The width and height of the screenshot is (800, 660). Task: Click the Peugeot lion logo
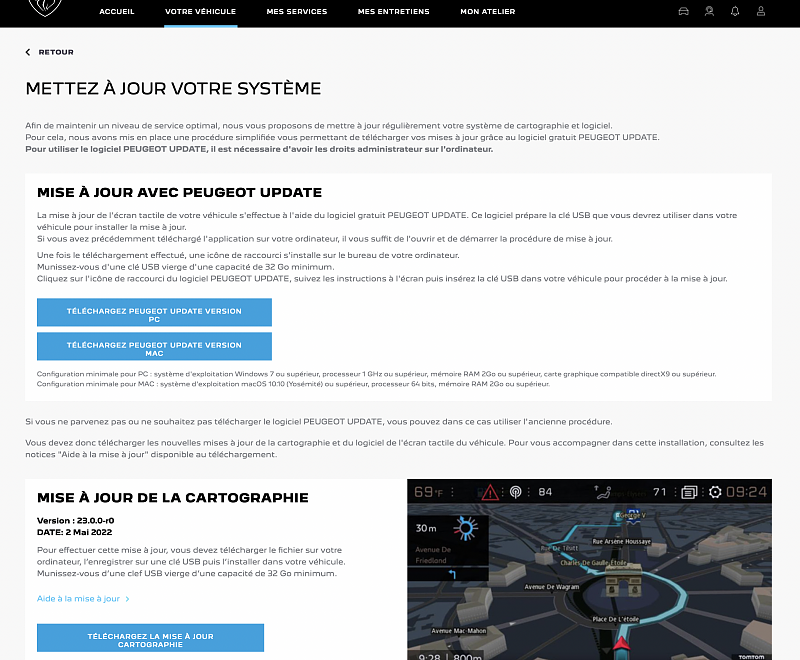45,8
